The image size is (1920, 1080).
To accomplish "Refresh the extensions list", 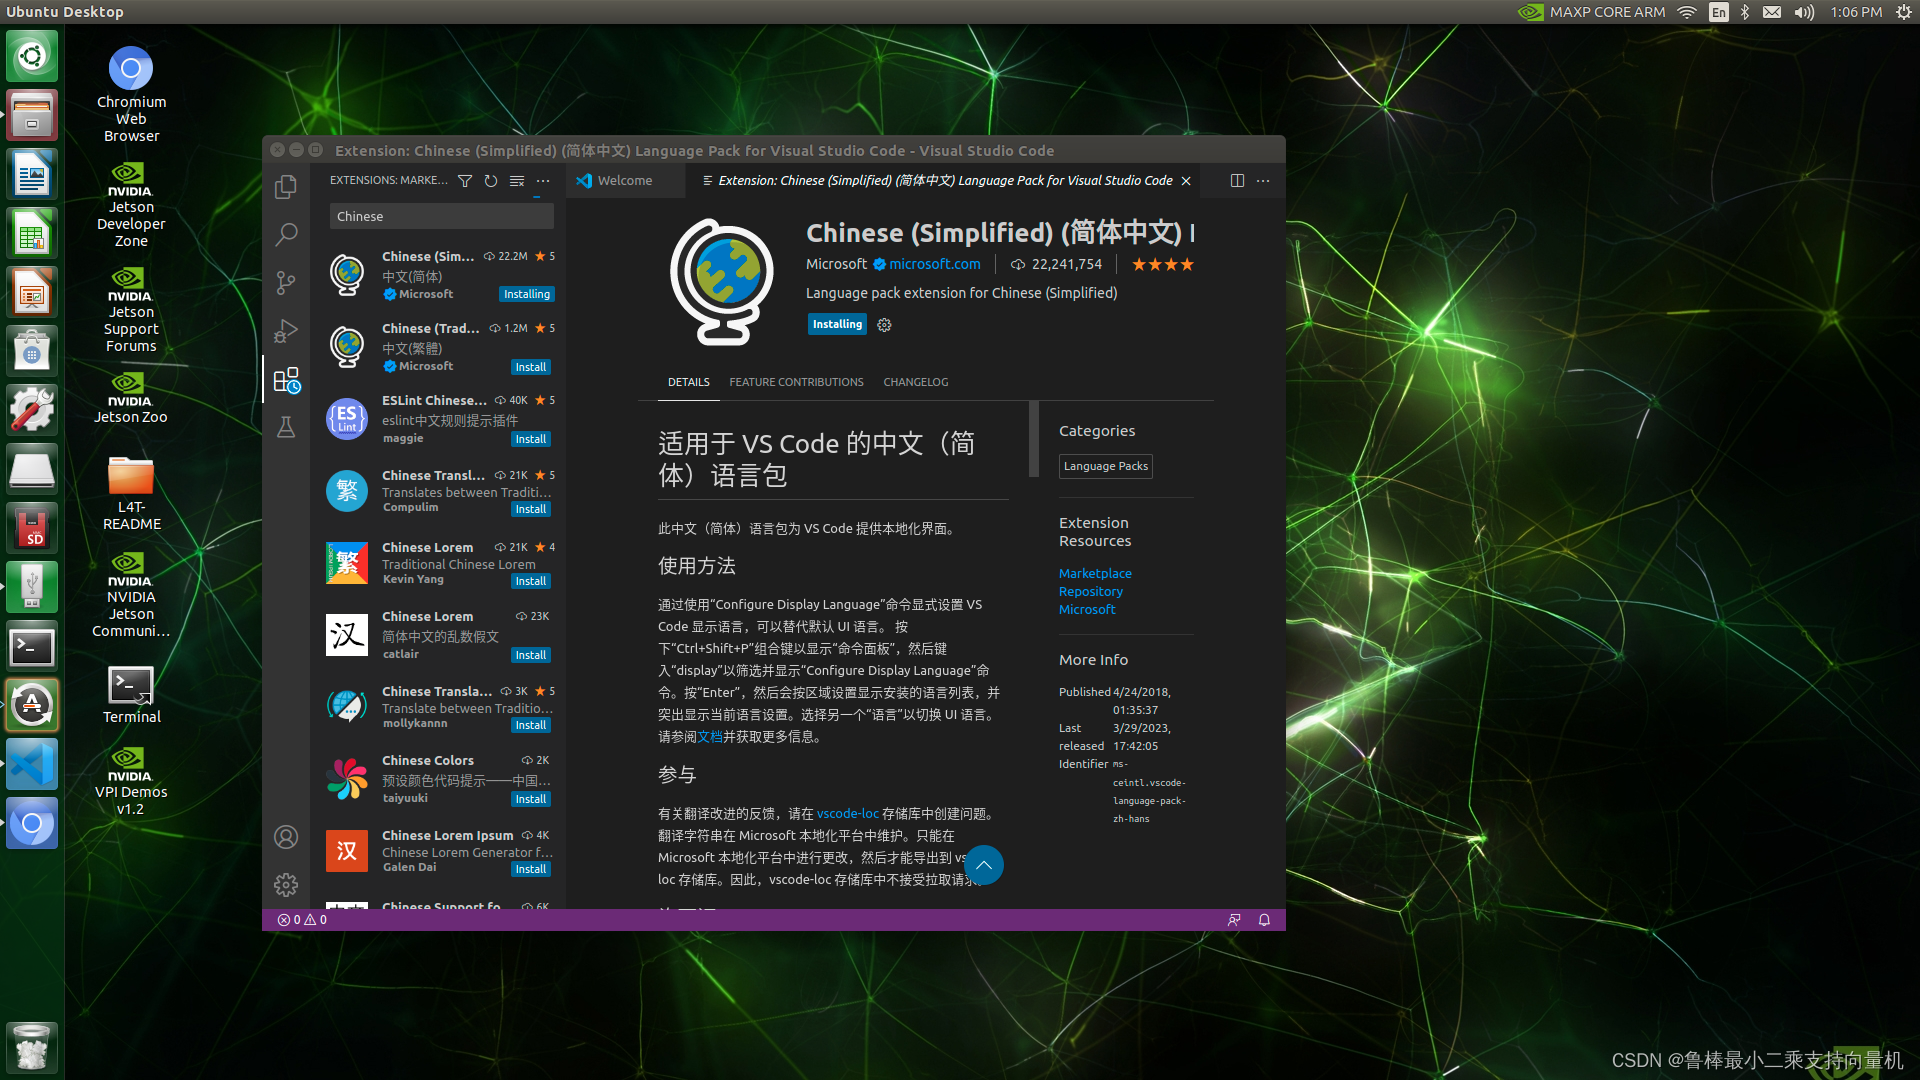I will point(491,181).
